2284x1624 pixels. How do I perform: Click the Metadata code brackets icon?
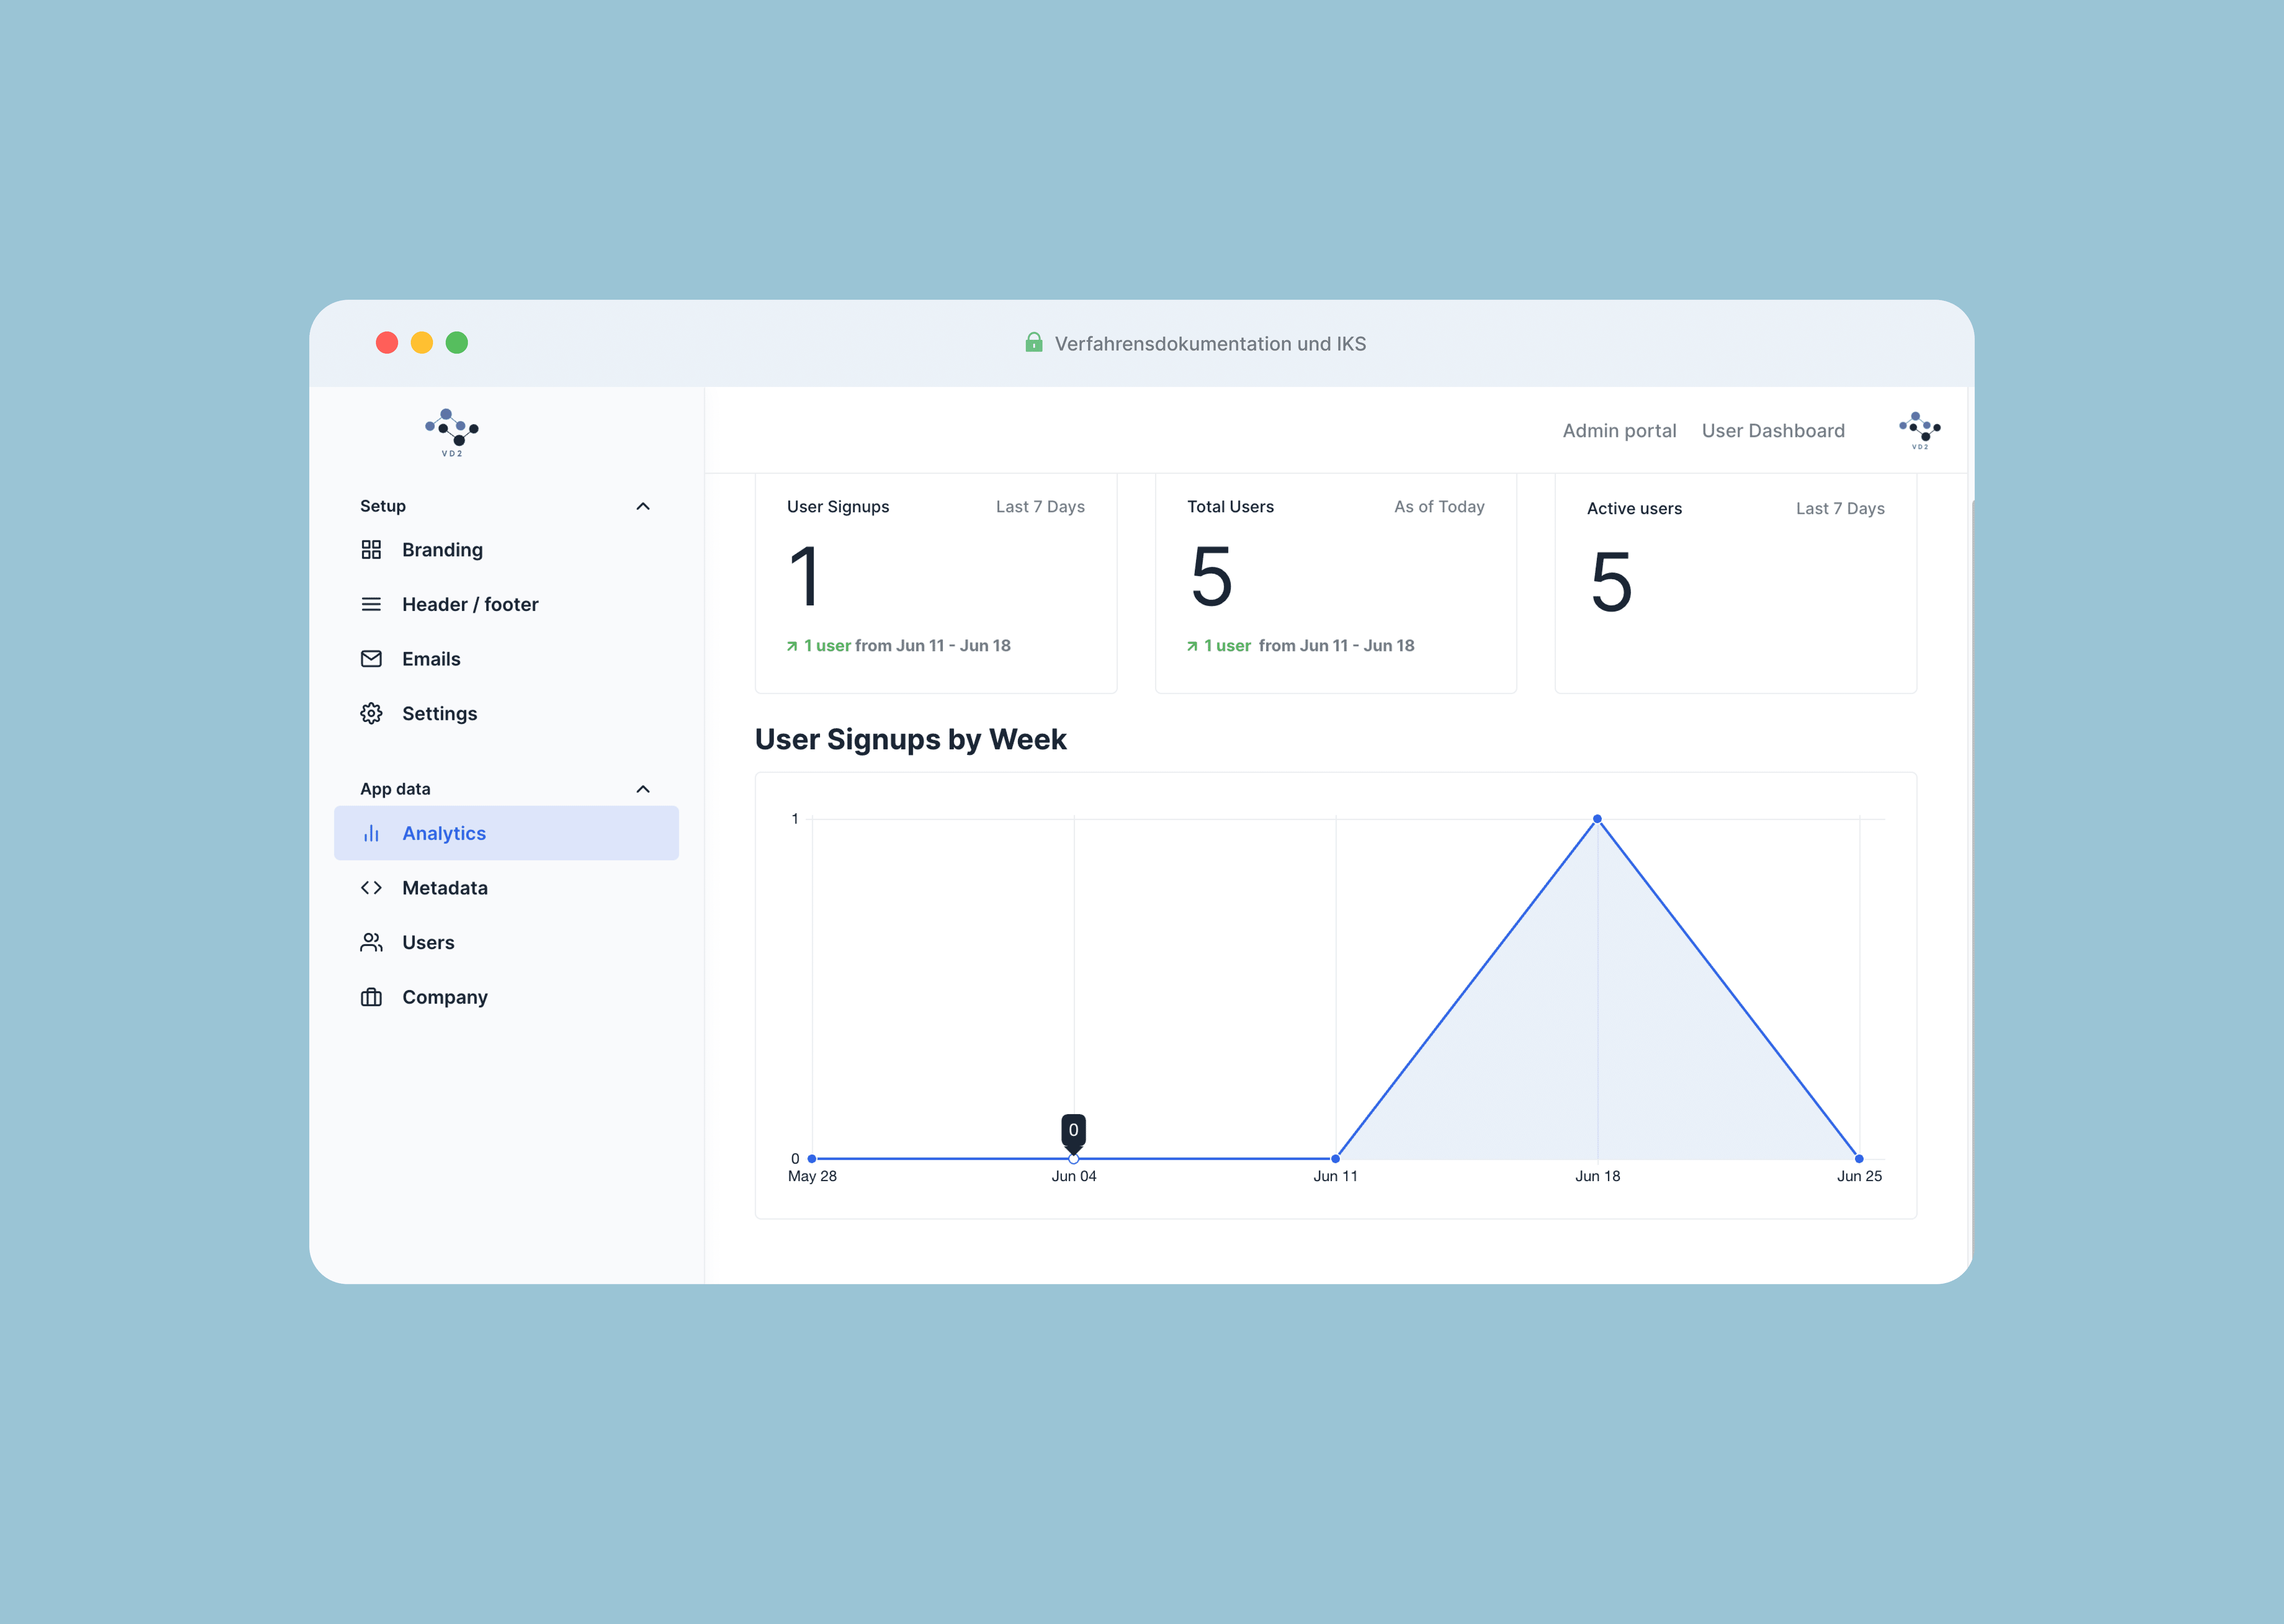[x=371, y=888]
